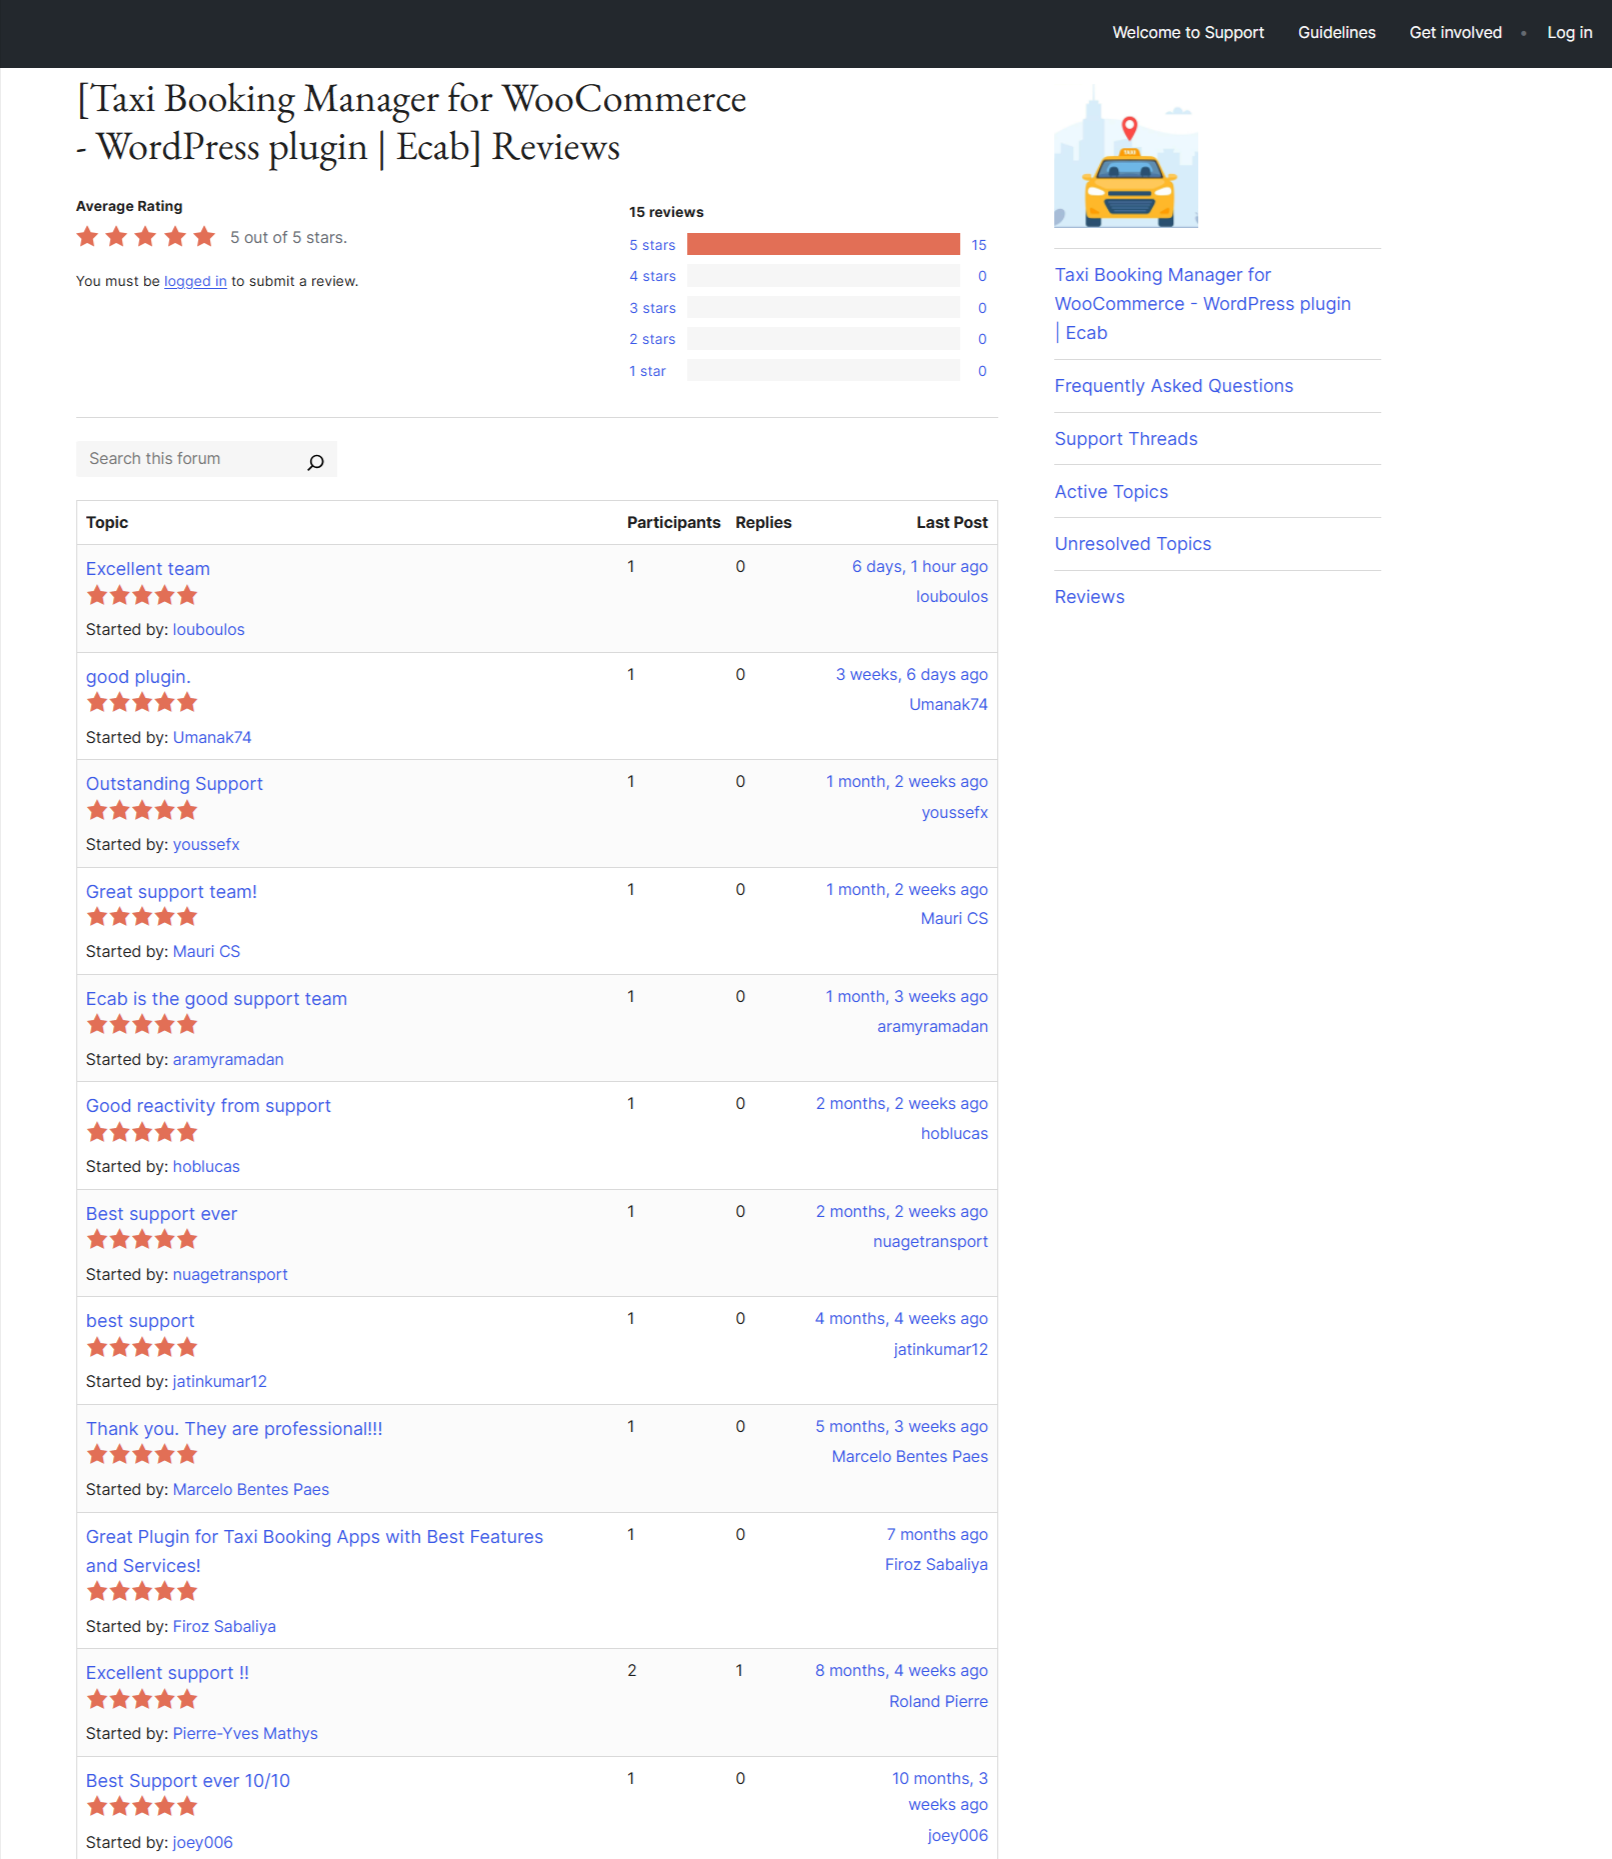Open Thank you. They are professional!!! review
Screen dimensions: 1612x1859
pyautogui.click(x=234, y=1429)
